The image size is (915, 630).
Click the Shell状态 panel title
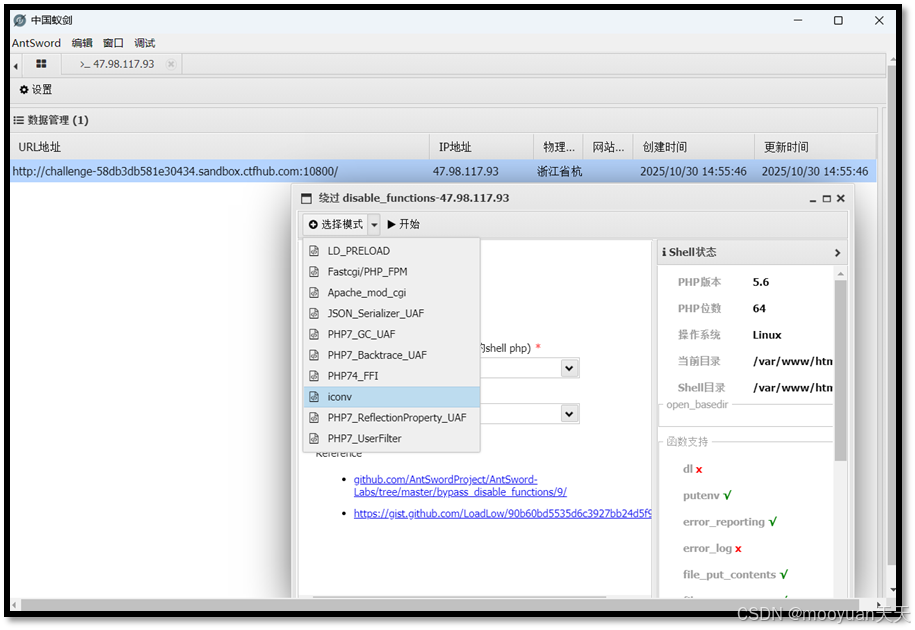coord(689,252)
